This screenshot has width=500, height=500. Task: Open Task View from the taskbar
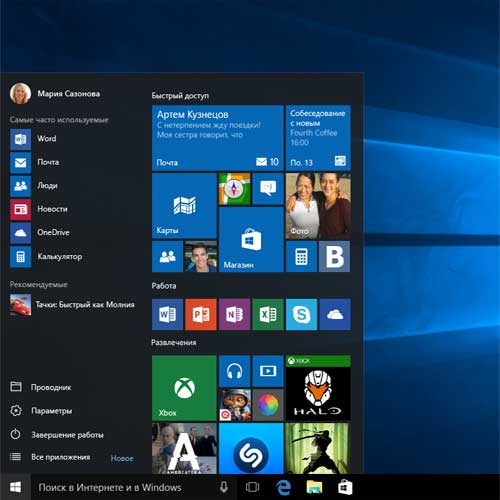(252, 487)
